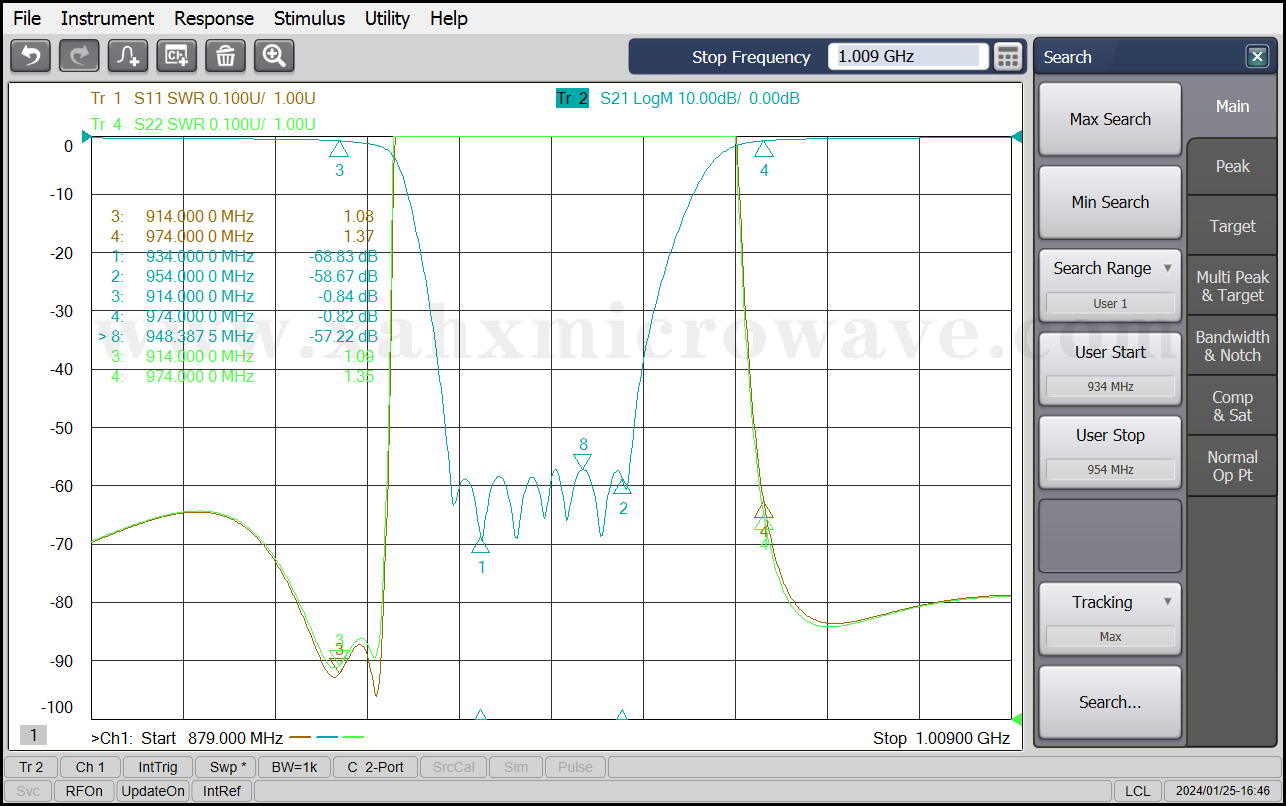Click the Undo arrow toolbar icon

(31, 56)
